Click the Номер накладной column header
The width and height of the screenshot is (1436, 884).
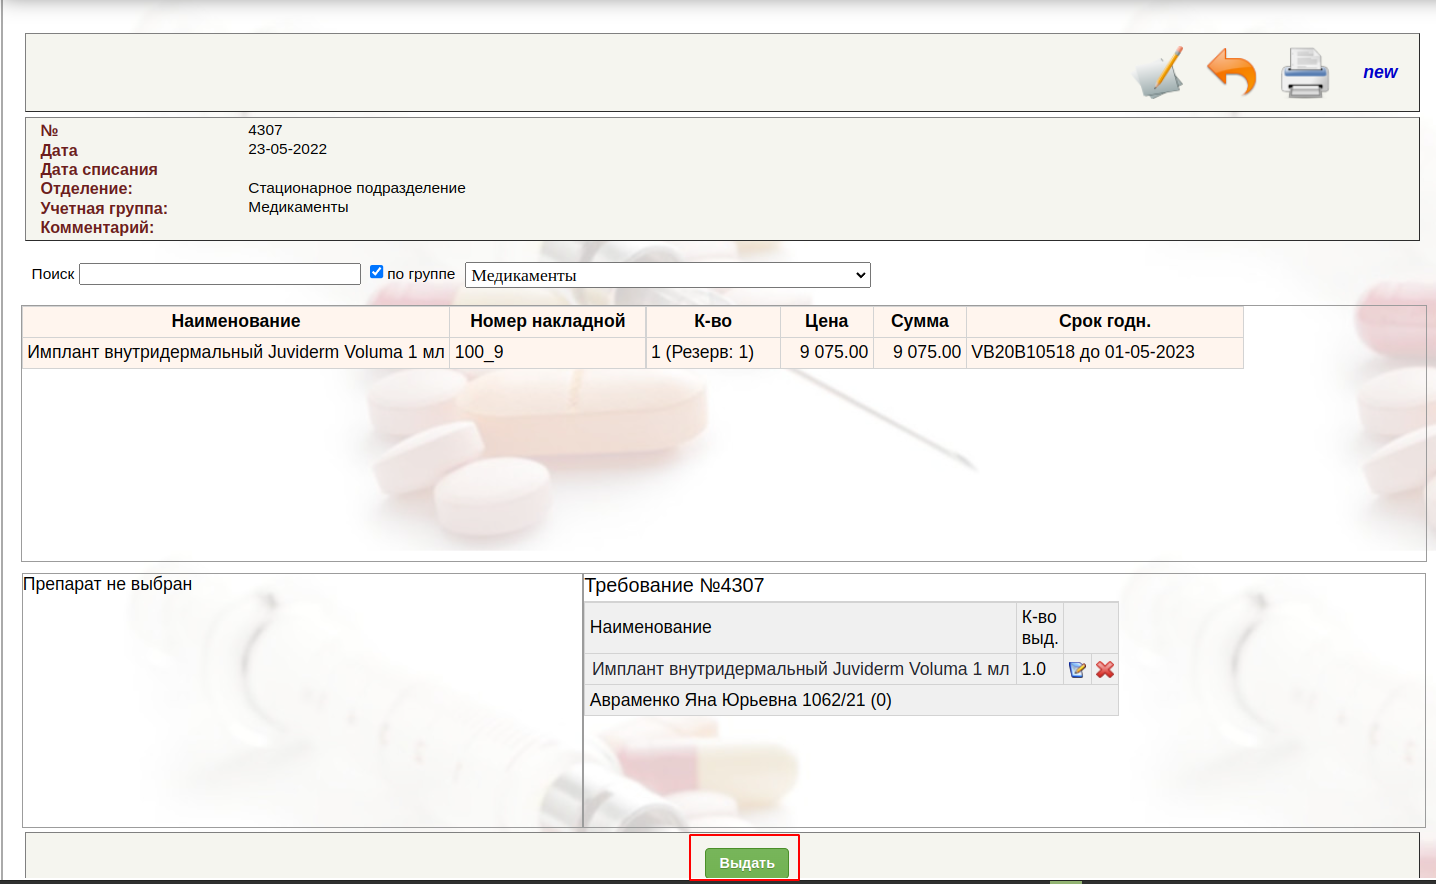[547, 321]
